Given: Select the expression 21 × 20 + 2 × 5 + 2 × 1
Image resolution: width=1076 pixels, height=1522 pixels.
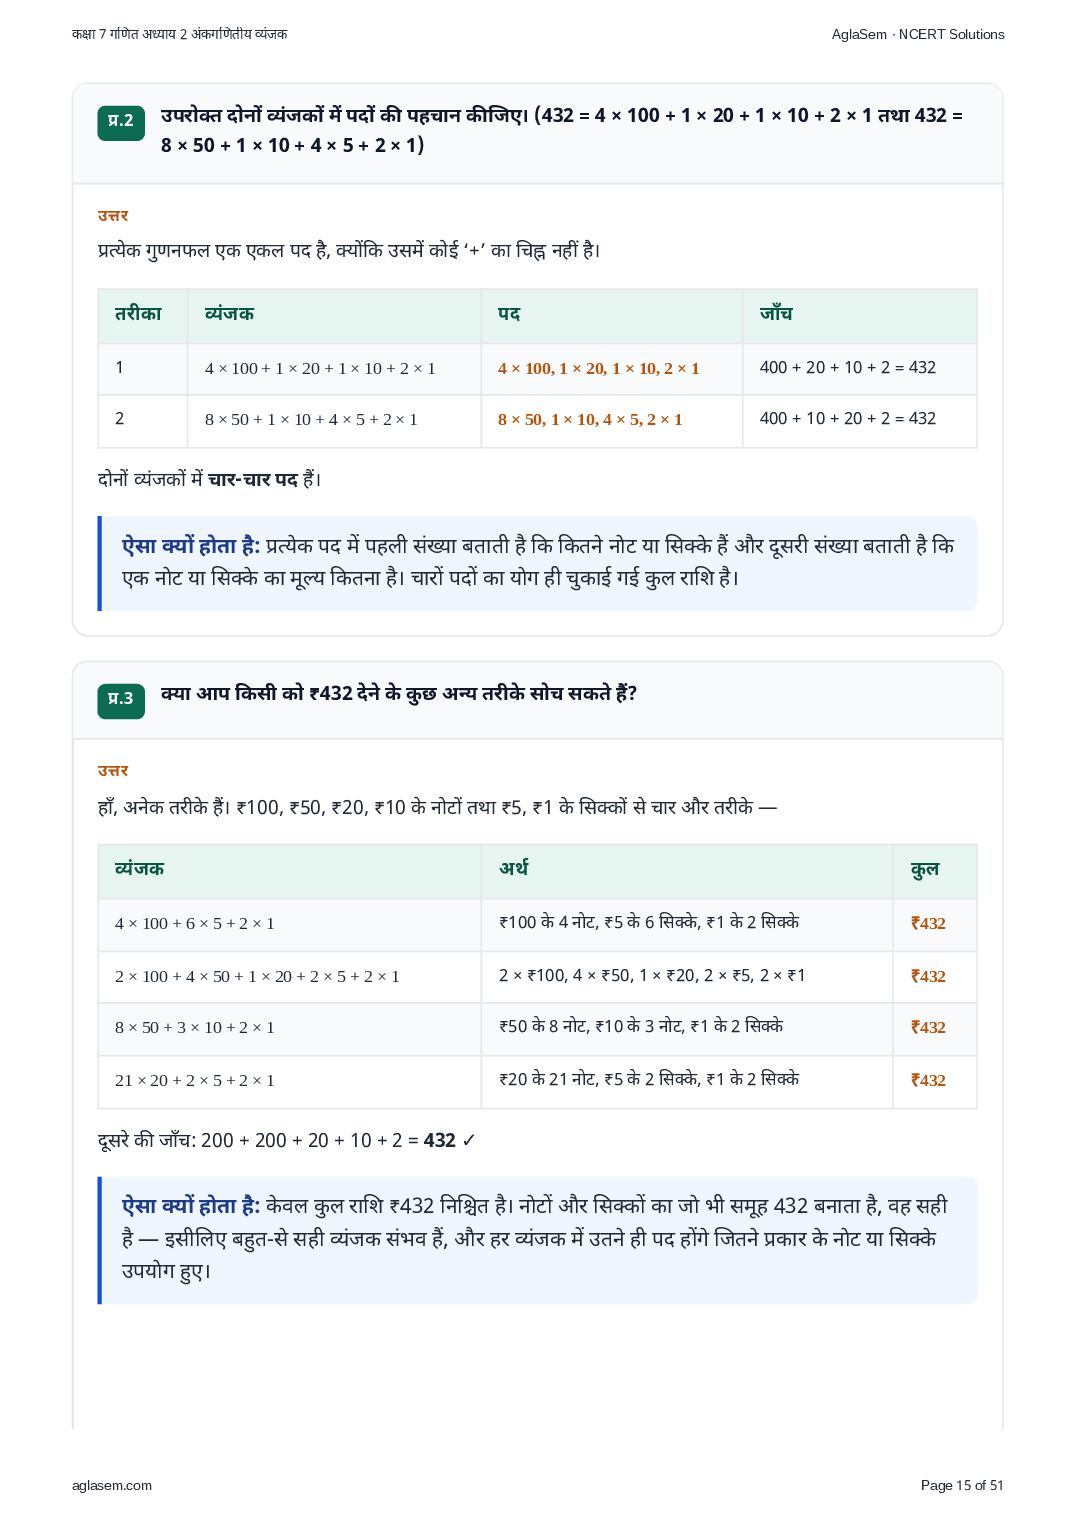Looking at the screenshot, I should (x=195, y=1081).
